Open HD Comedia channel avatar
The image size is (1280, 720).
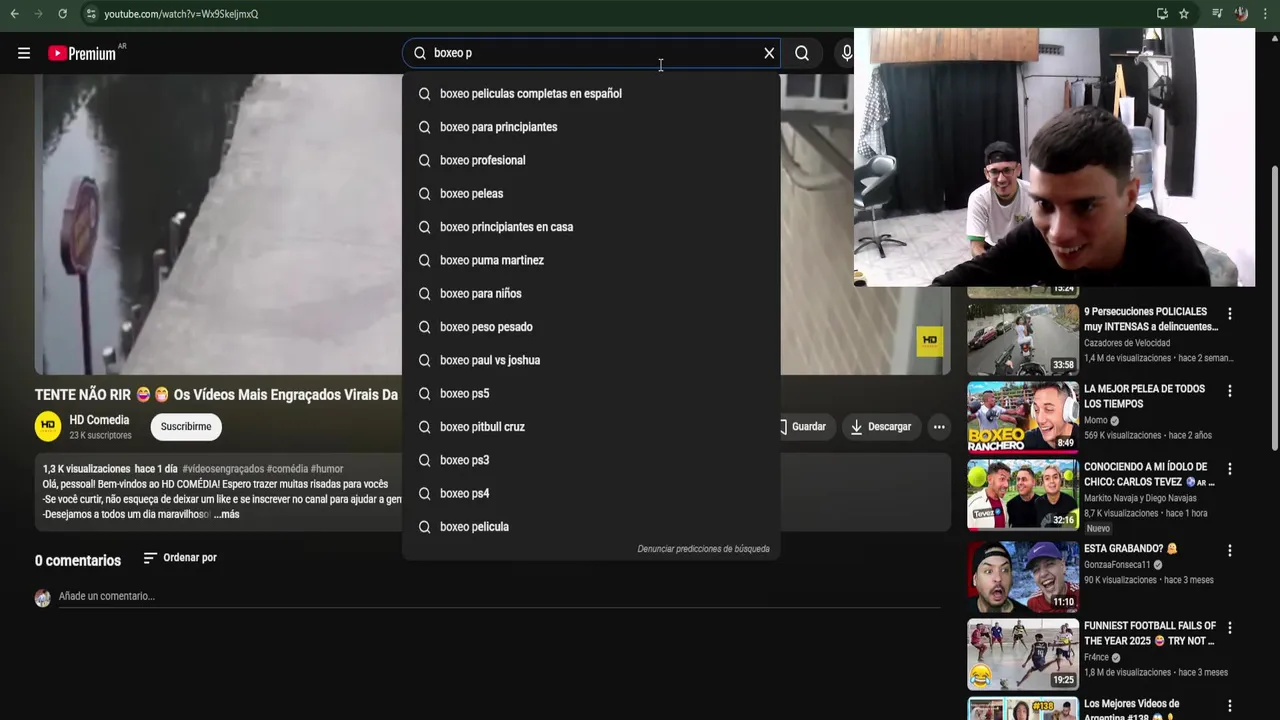click(x=48, y=427)
